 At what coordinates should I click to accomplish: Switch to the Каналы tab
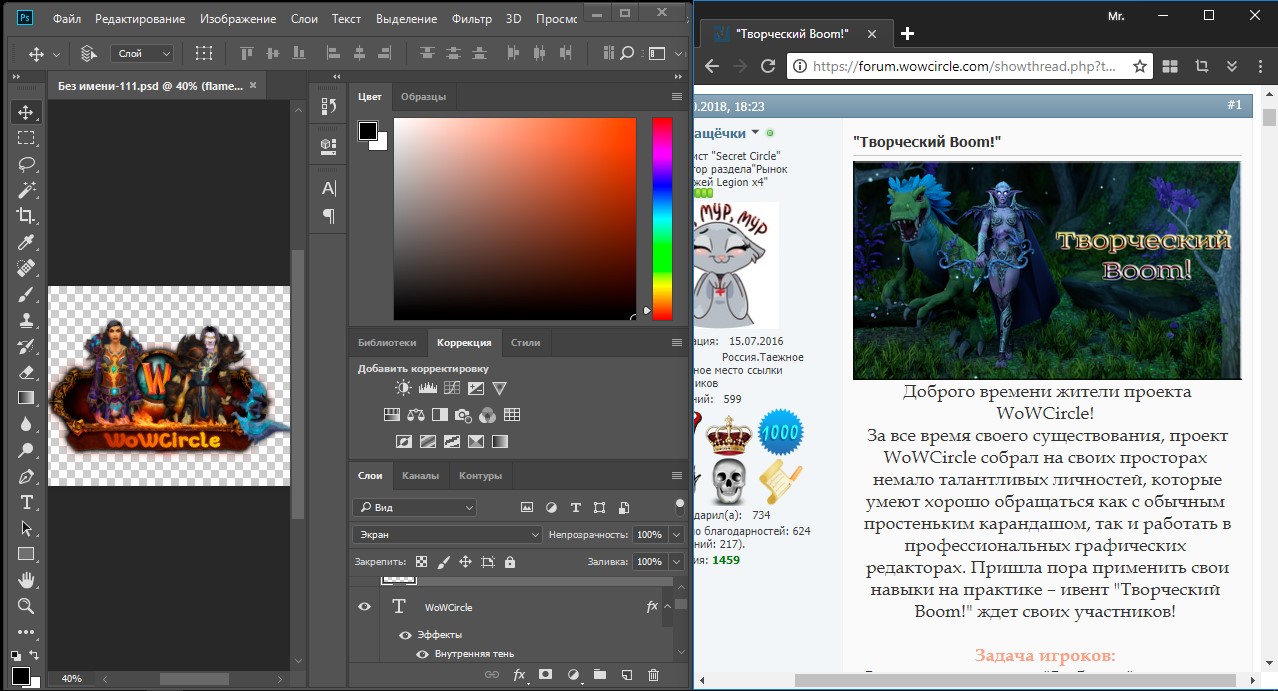[420, 476]
